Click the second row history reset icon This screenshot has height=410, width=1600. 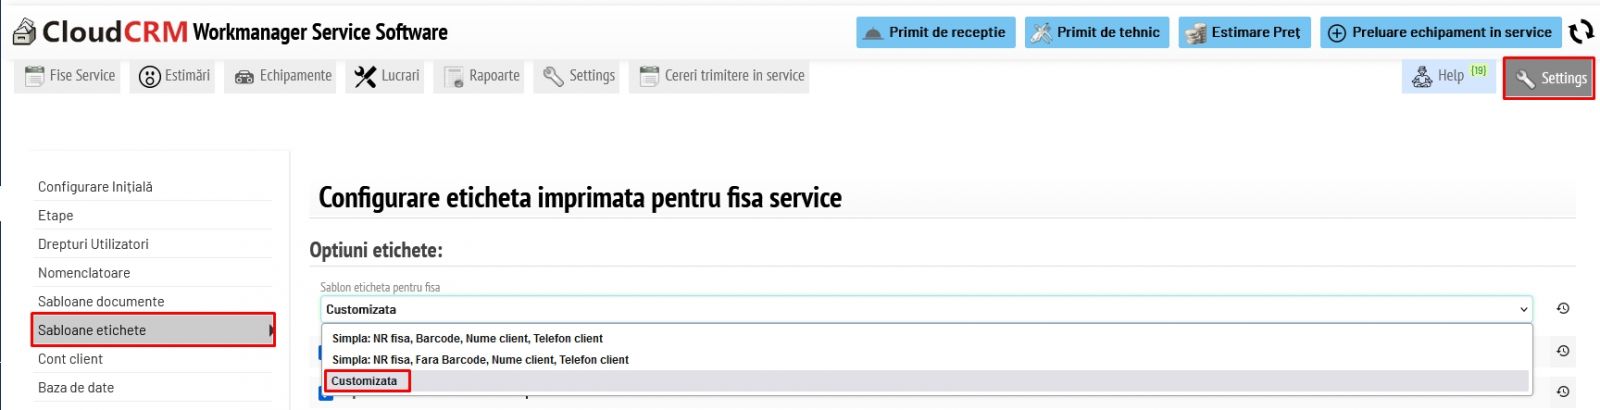(x=1563, y=351)
